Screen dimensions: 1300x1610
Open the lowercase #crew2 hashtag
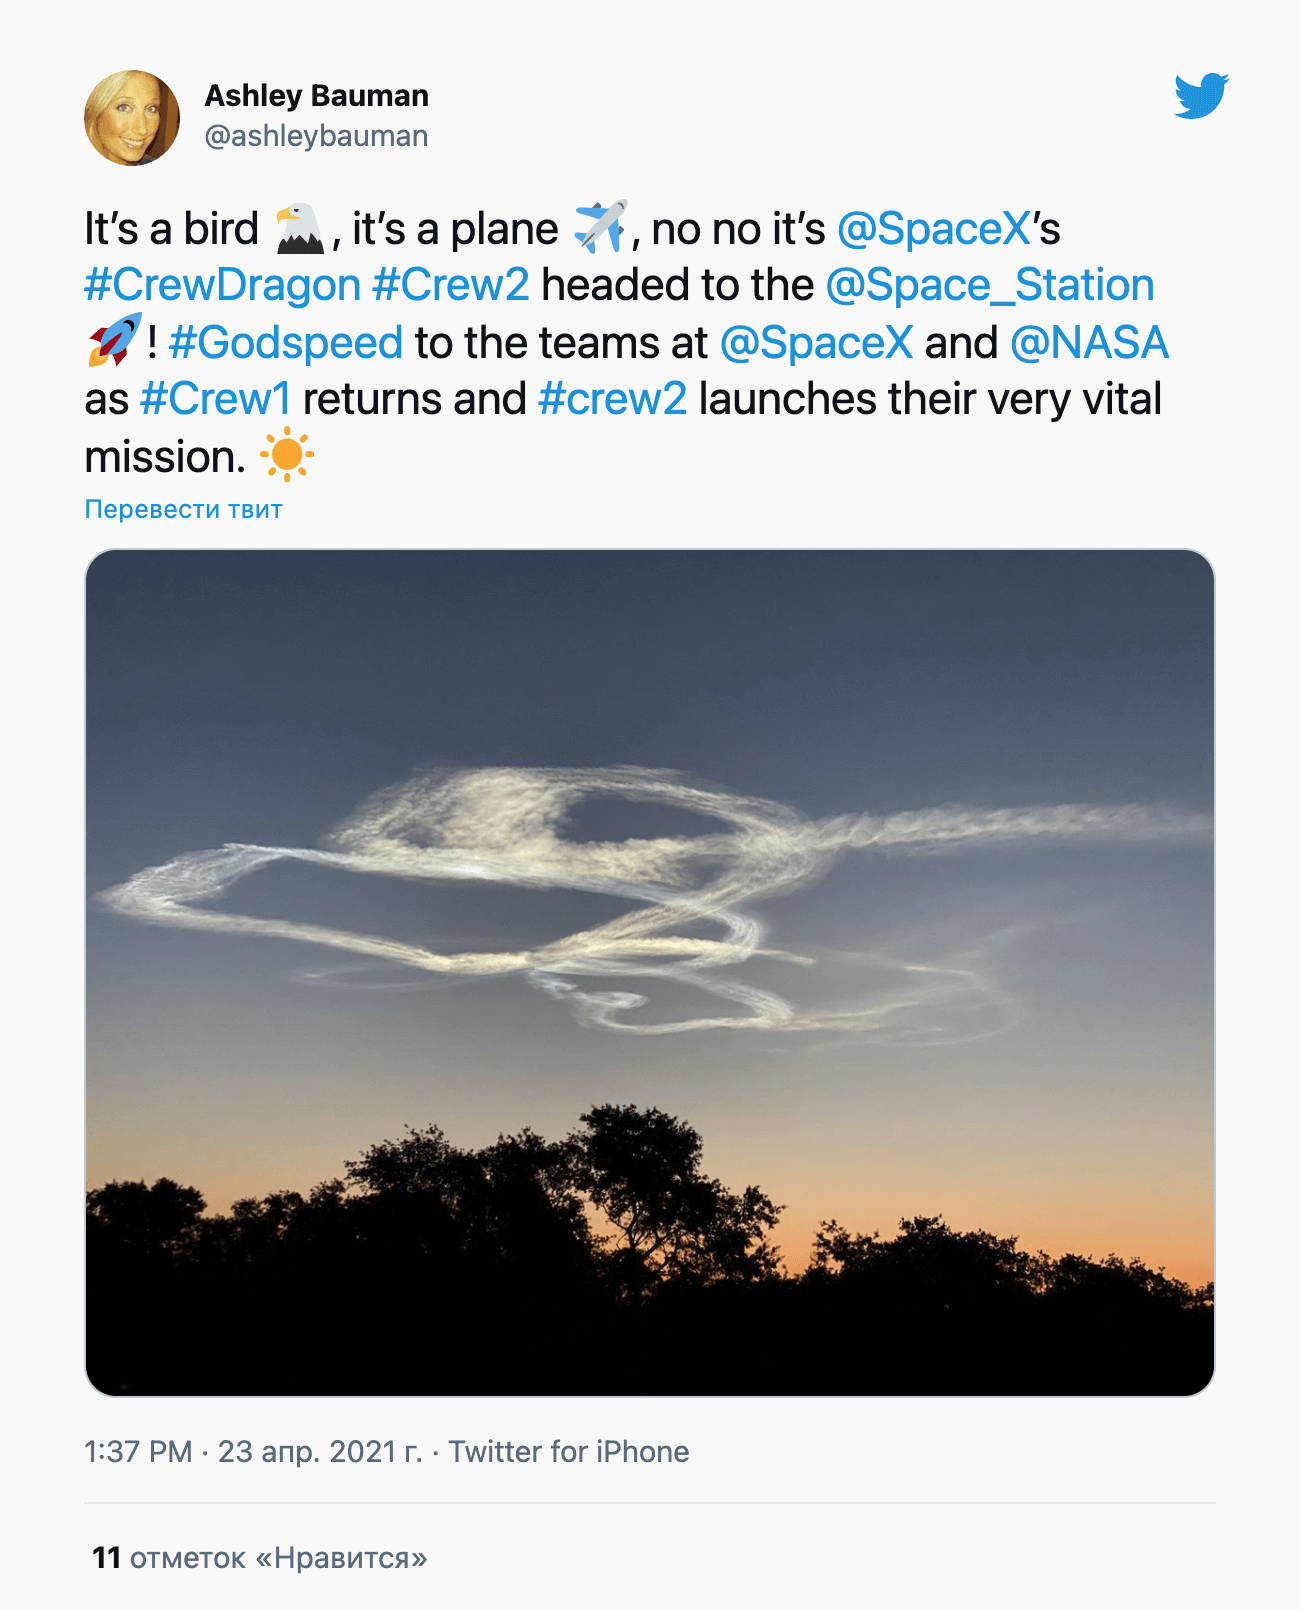click(x=612, y=399)
